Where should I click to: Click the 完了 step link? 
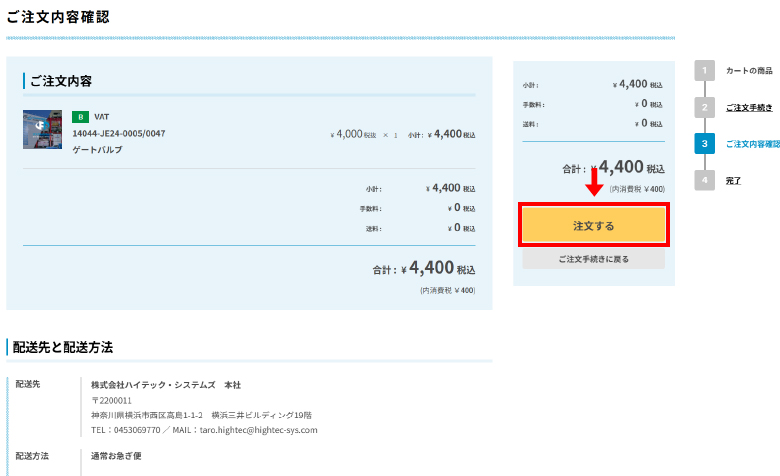coord(733,180)
